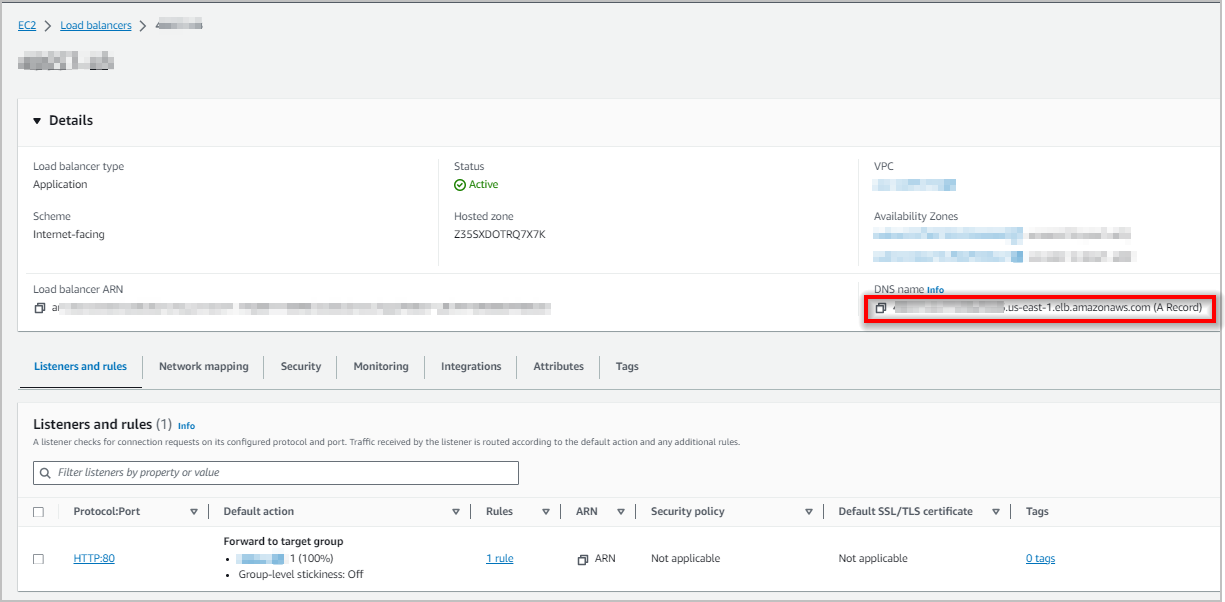Sort by Default SSL/TLS certificate column

click(x=996, y=512)
